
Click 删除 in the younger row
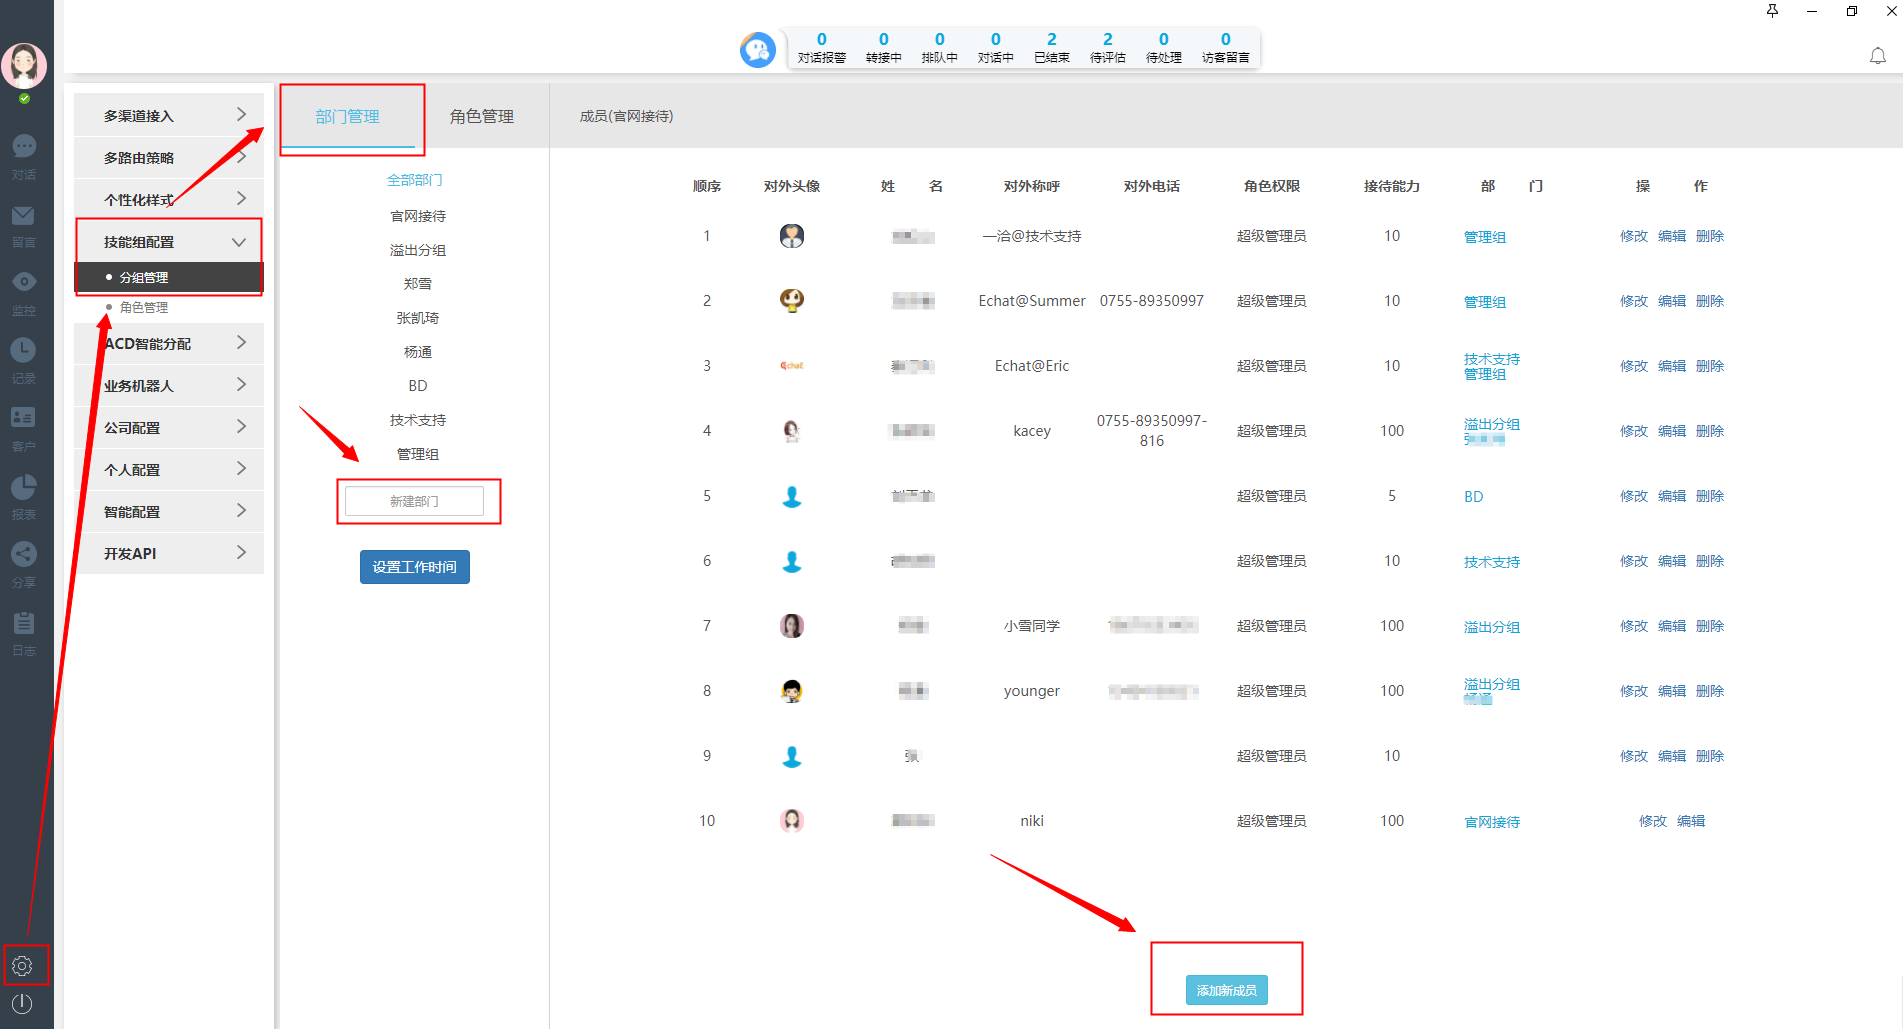[1710, 691]
